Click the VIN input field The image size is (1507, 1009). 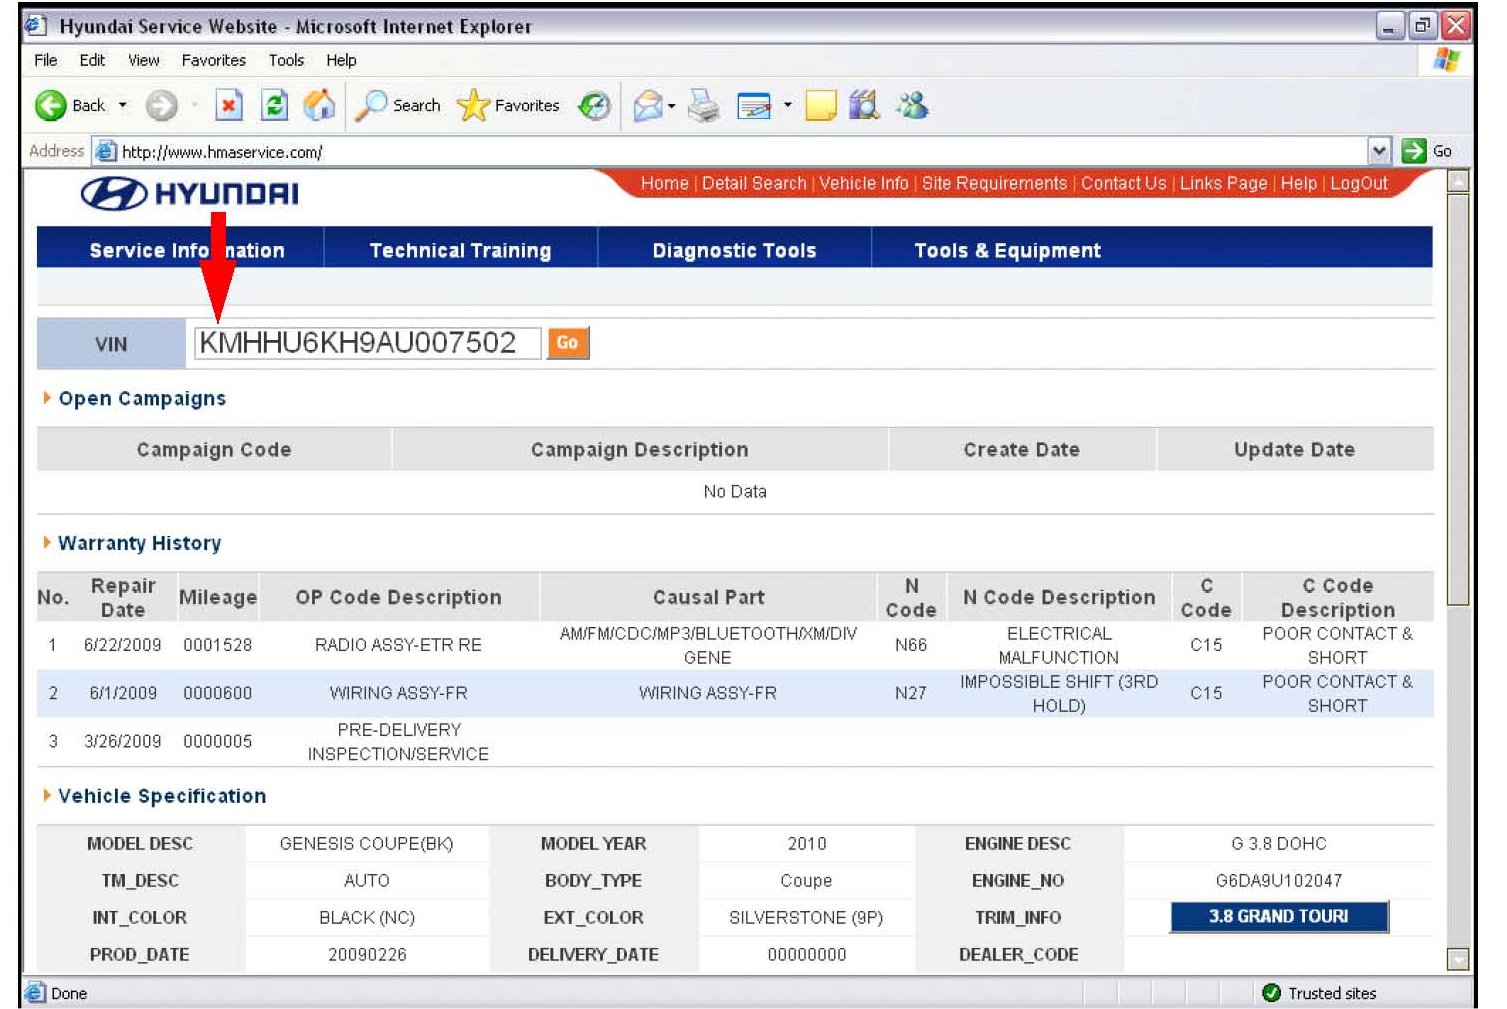tap(367, 343)
